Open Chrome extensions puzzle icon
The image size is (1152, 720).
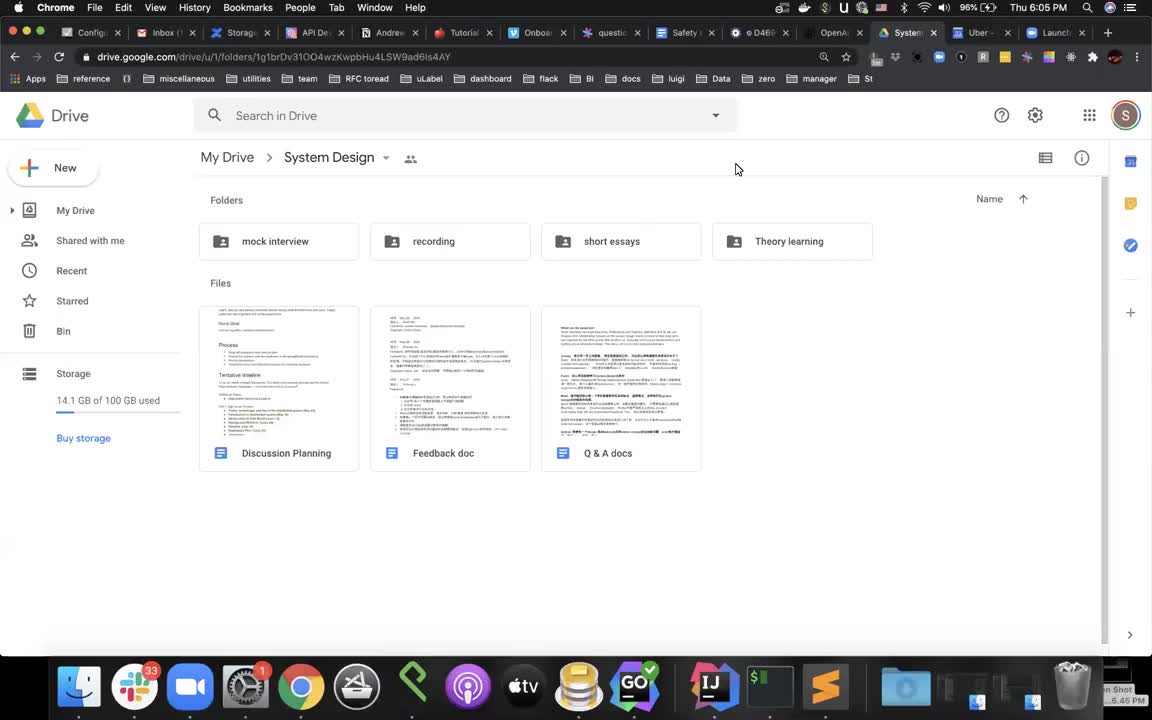tap(1092, 57)
